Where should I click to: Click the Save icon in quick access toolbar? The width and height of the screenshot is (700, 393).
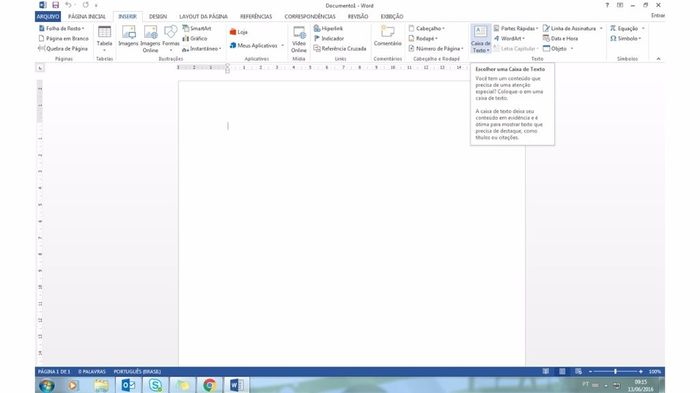(55, 5)
